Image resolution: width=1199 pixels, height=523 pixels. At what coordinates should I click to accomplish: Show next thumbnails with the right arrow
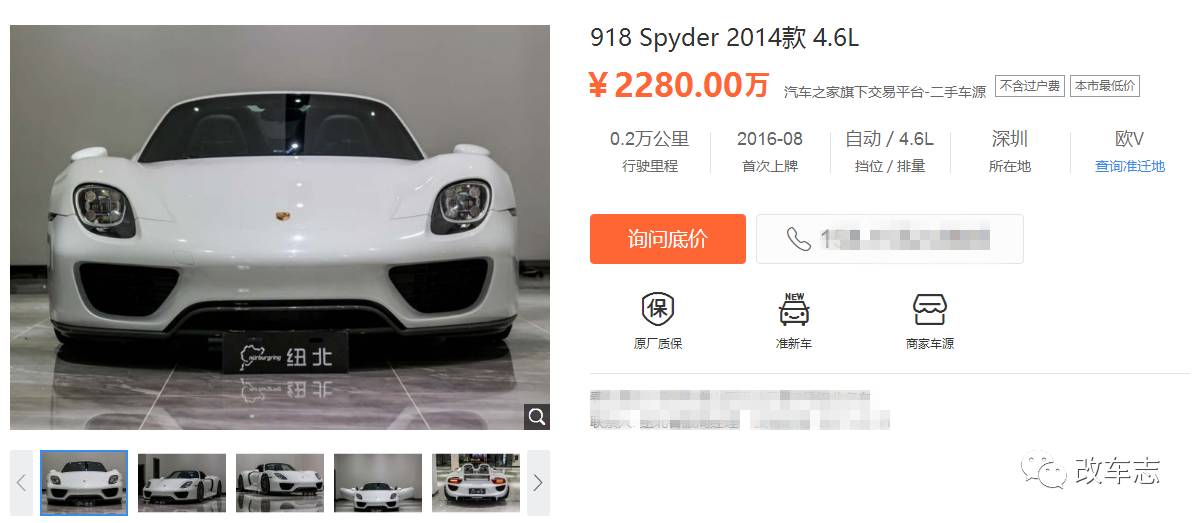(538, 482)
